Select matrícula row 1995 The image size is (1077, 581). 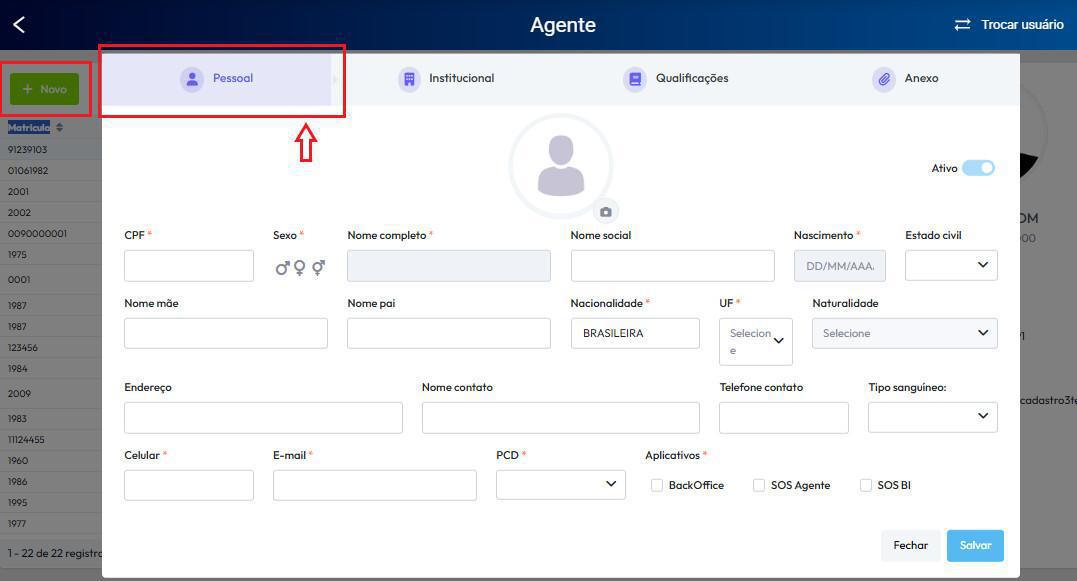pos(51,503)
